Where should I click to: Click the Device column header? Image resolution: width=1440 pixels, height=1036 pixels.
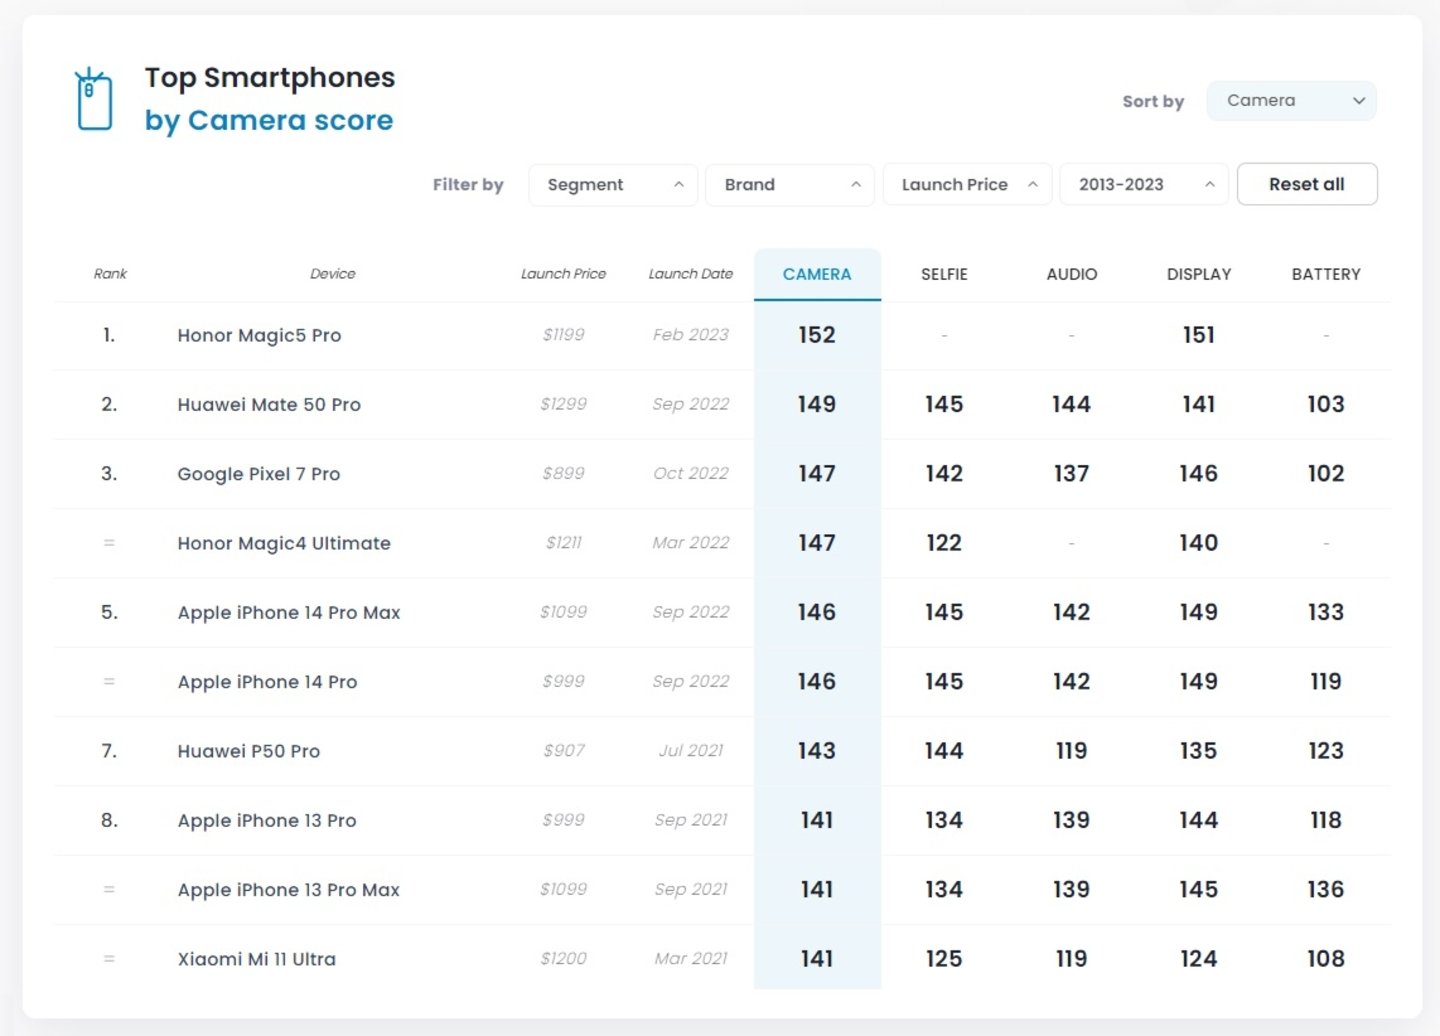point(332,274)
